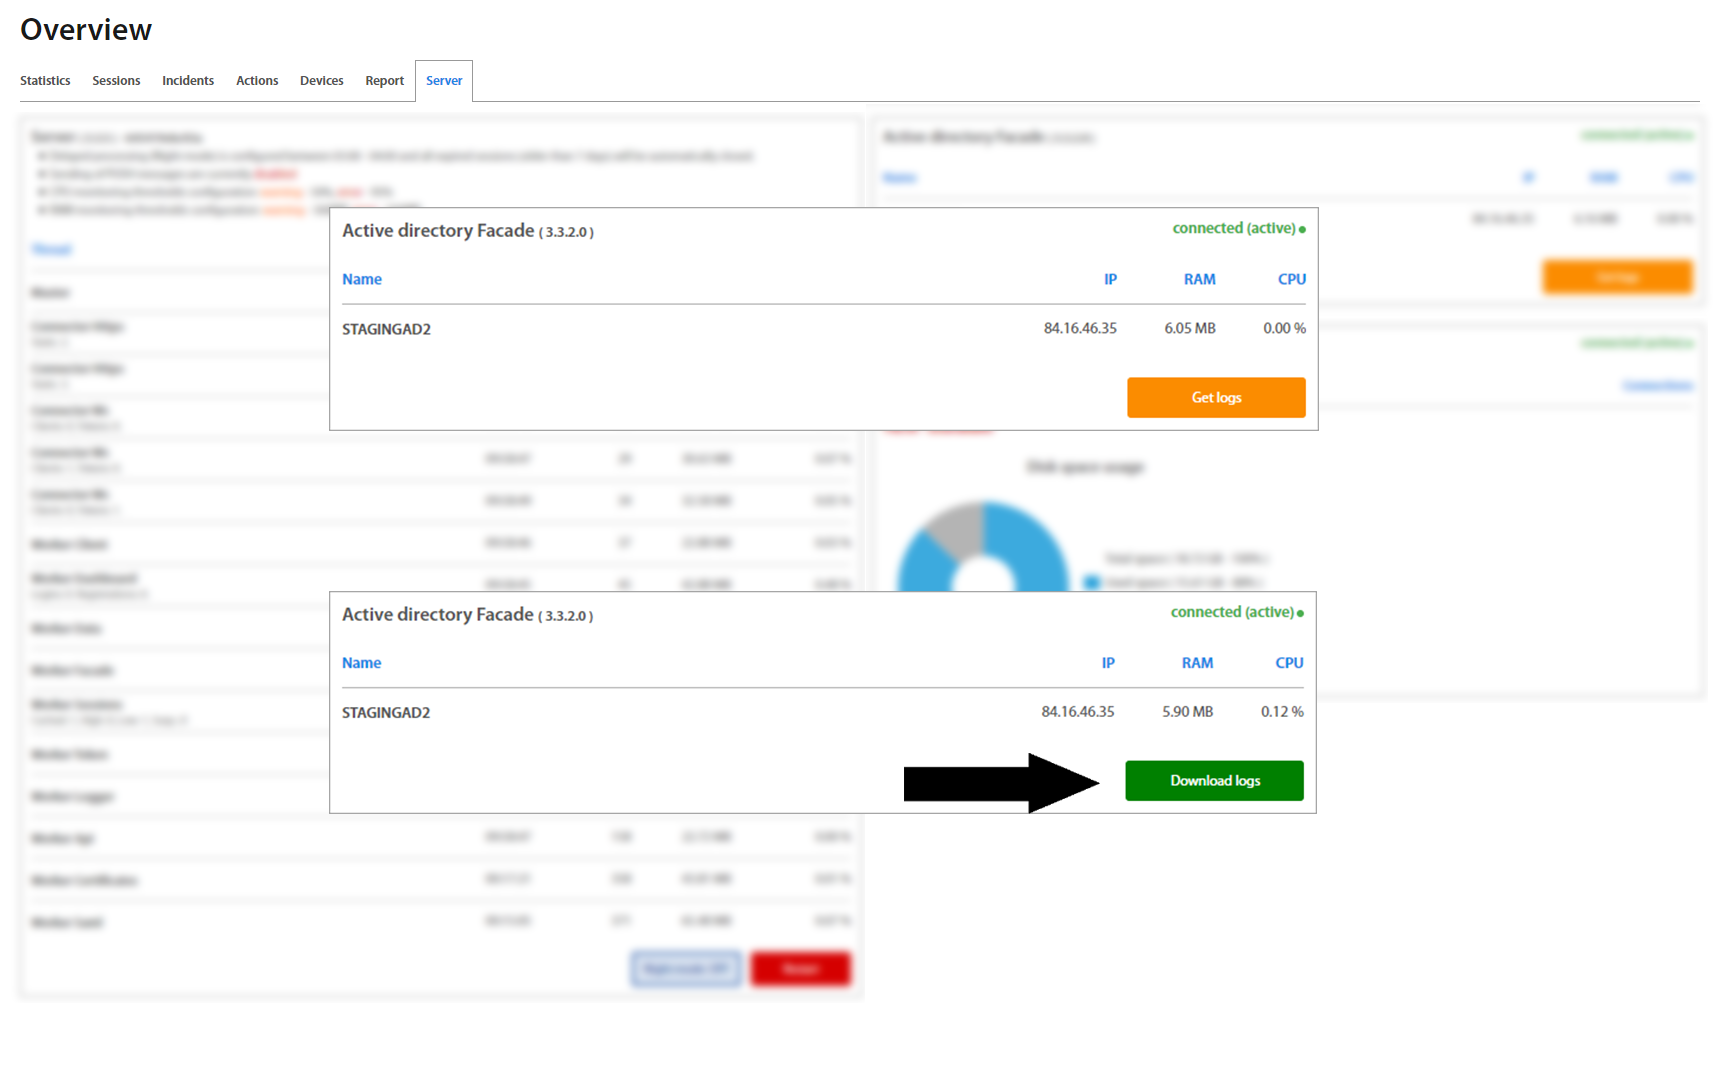
Task: Click RAM header above the 6.05 MB value
Action: 1199,279
